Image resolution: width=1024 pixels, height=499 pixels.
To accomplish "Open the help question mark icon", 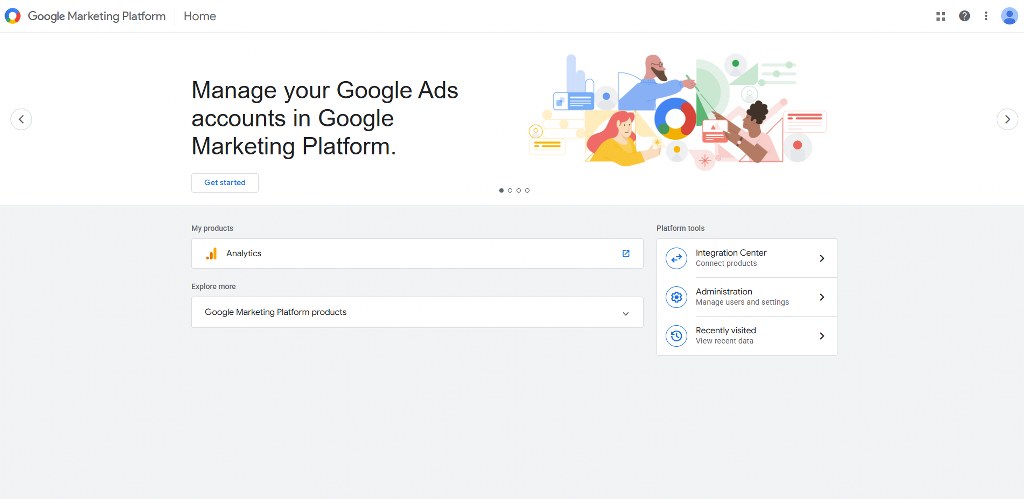I will [x=964, y=16].
